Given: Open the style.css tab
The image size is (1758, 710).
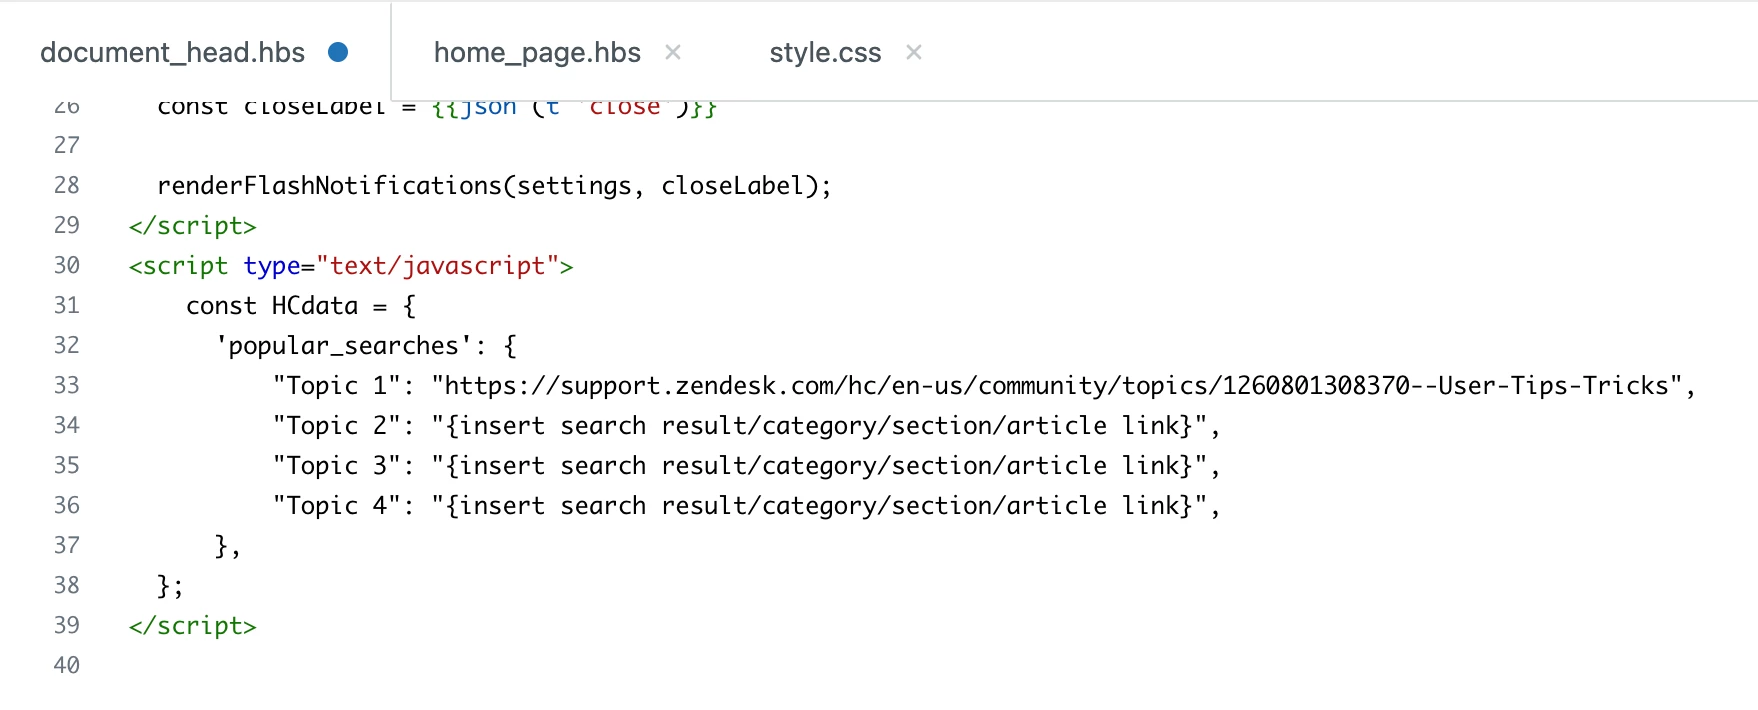Looking at the screenshot, I should (825, 52).
